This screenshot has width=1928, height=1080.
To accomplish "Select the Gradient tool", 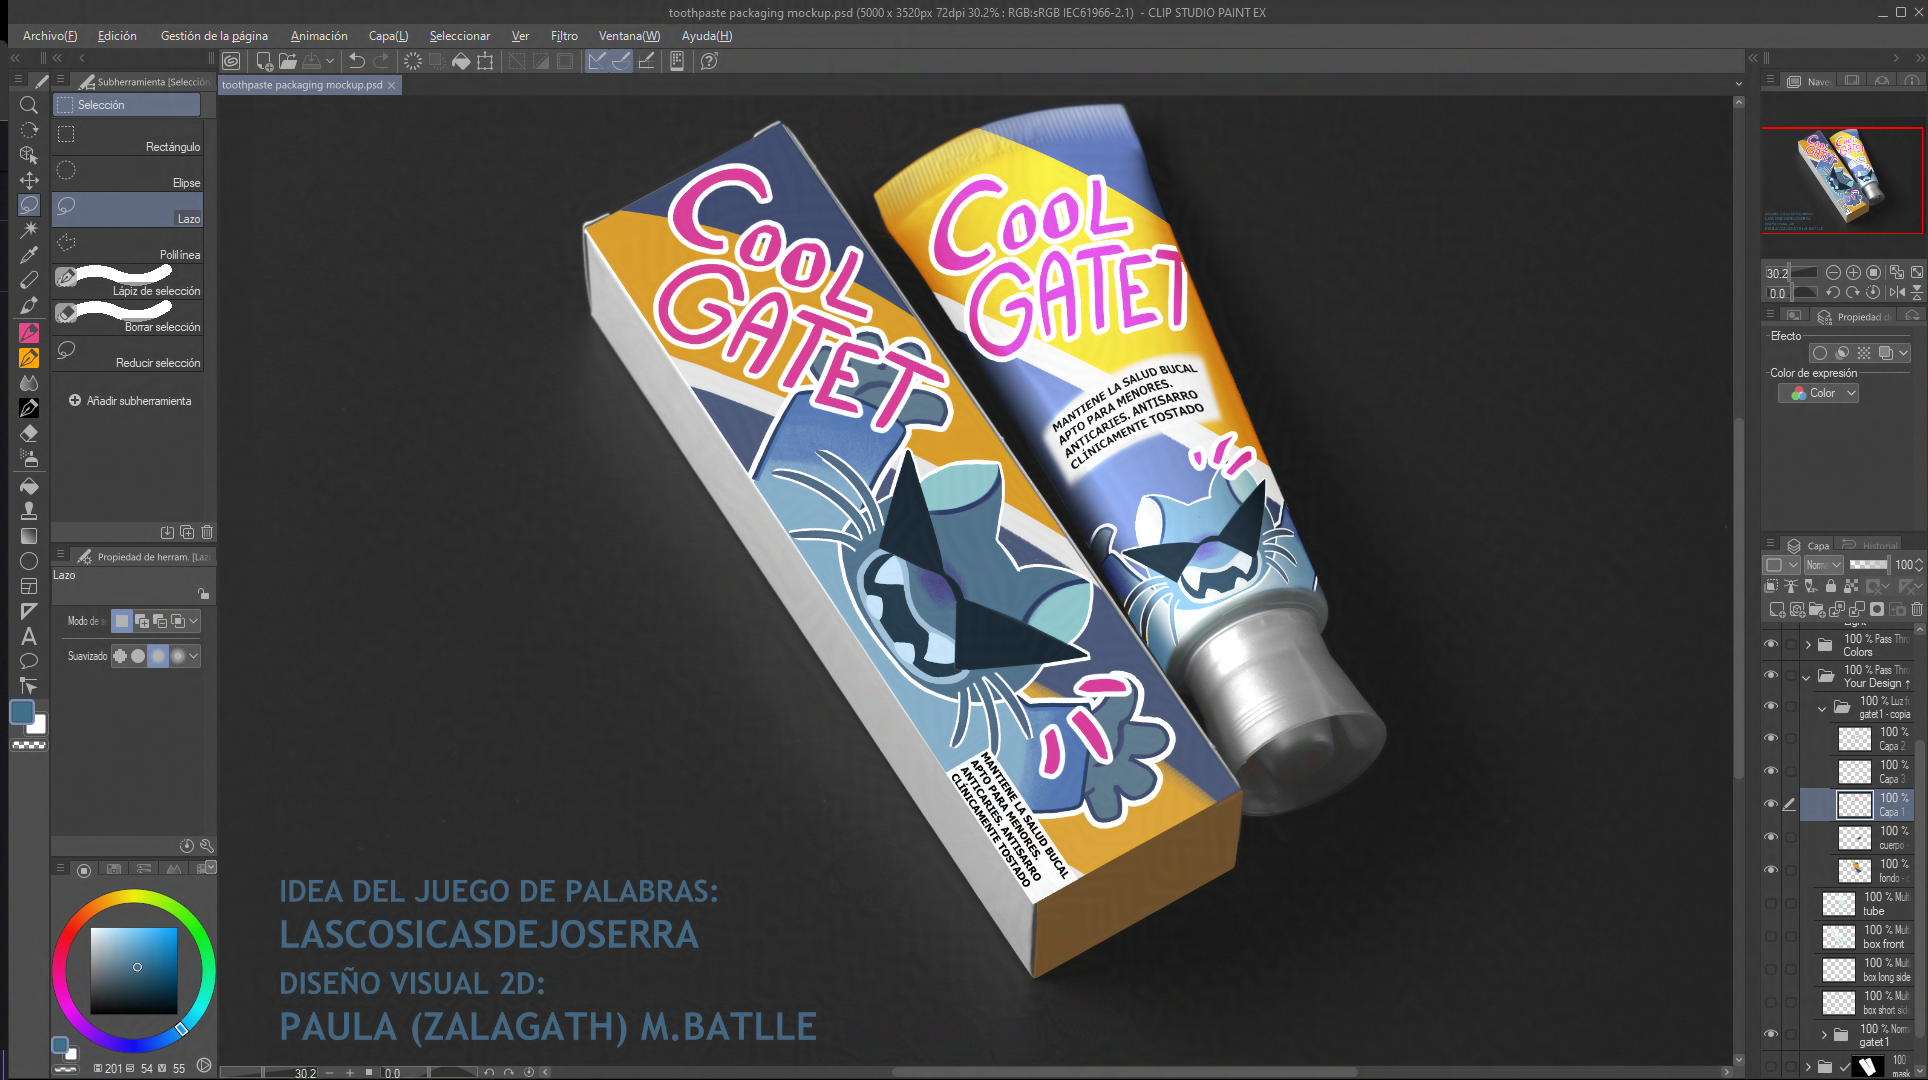I will pos(29,536).
